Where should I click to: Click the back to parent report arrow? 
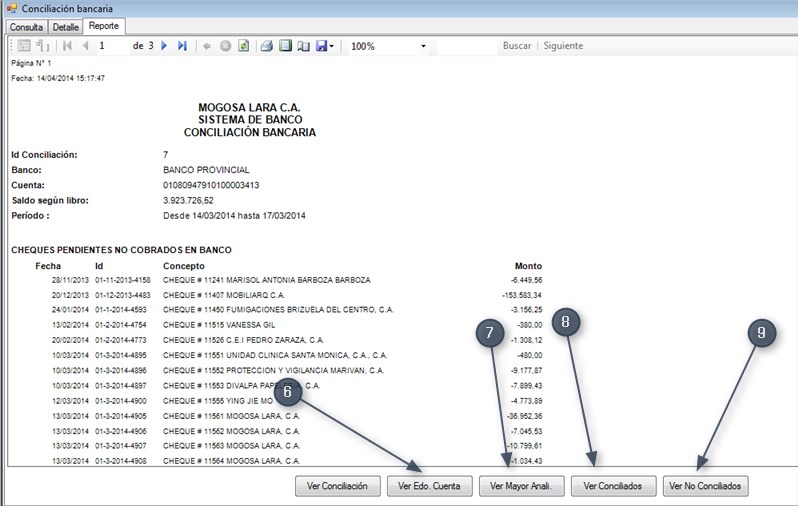pos(207,46)
